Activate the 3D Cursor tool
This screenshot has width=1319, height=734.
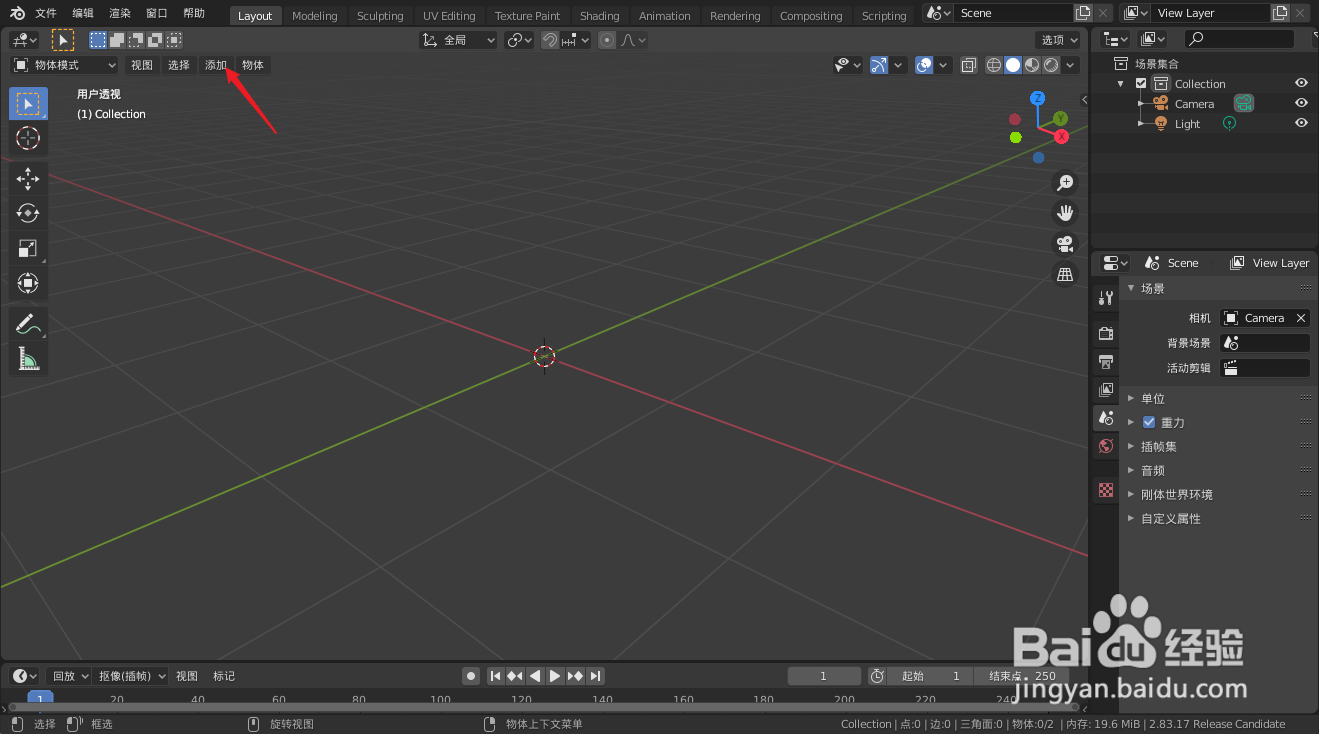click(28, 138)
